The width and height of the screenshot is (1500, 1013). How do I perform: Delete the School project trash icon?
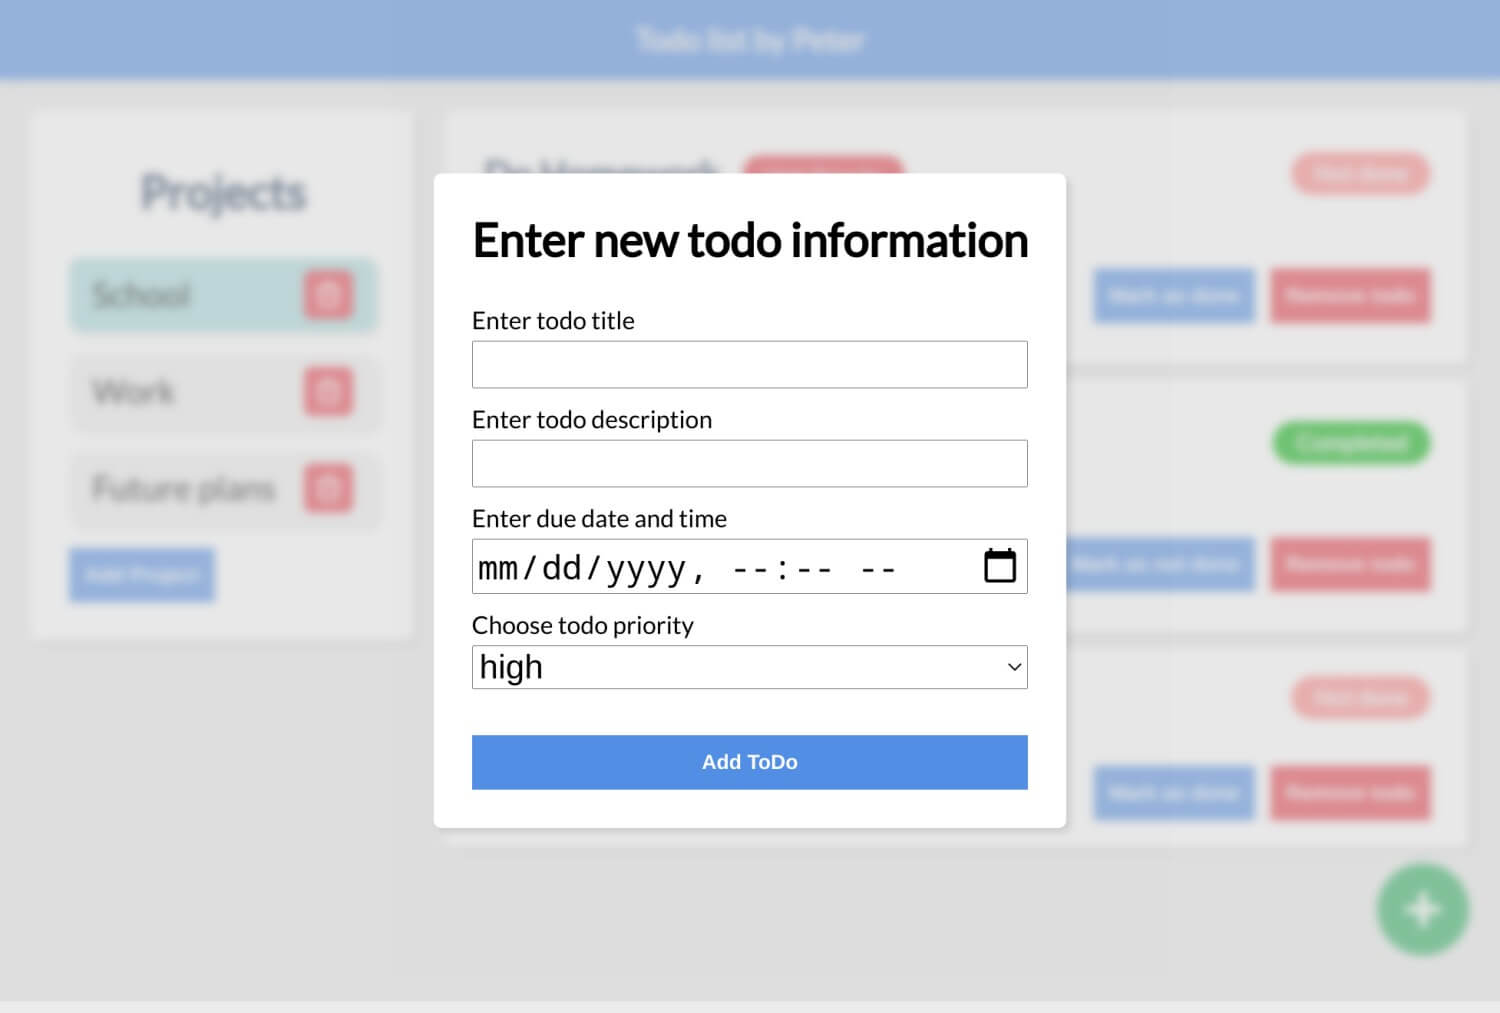point(328,295)
